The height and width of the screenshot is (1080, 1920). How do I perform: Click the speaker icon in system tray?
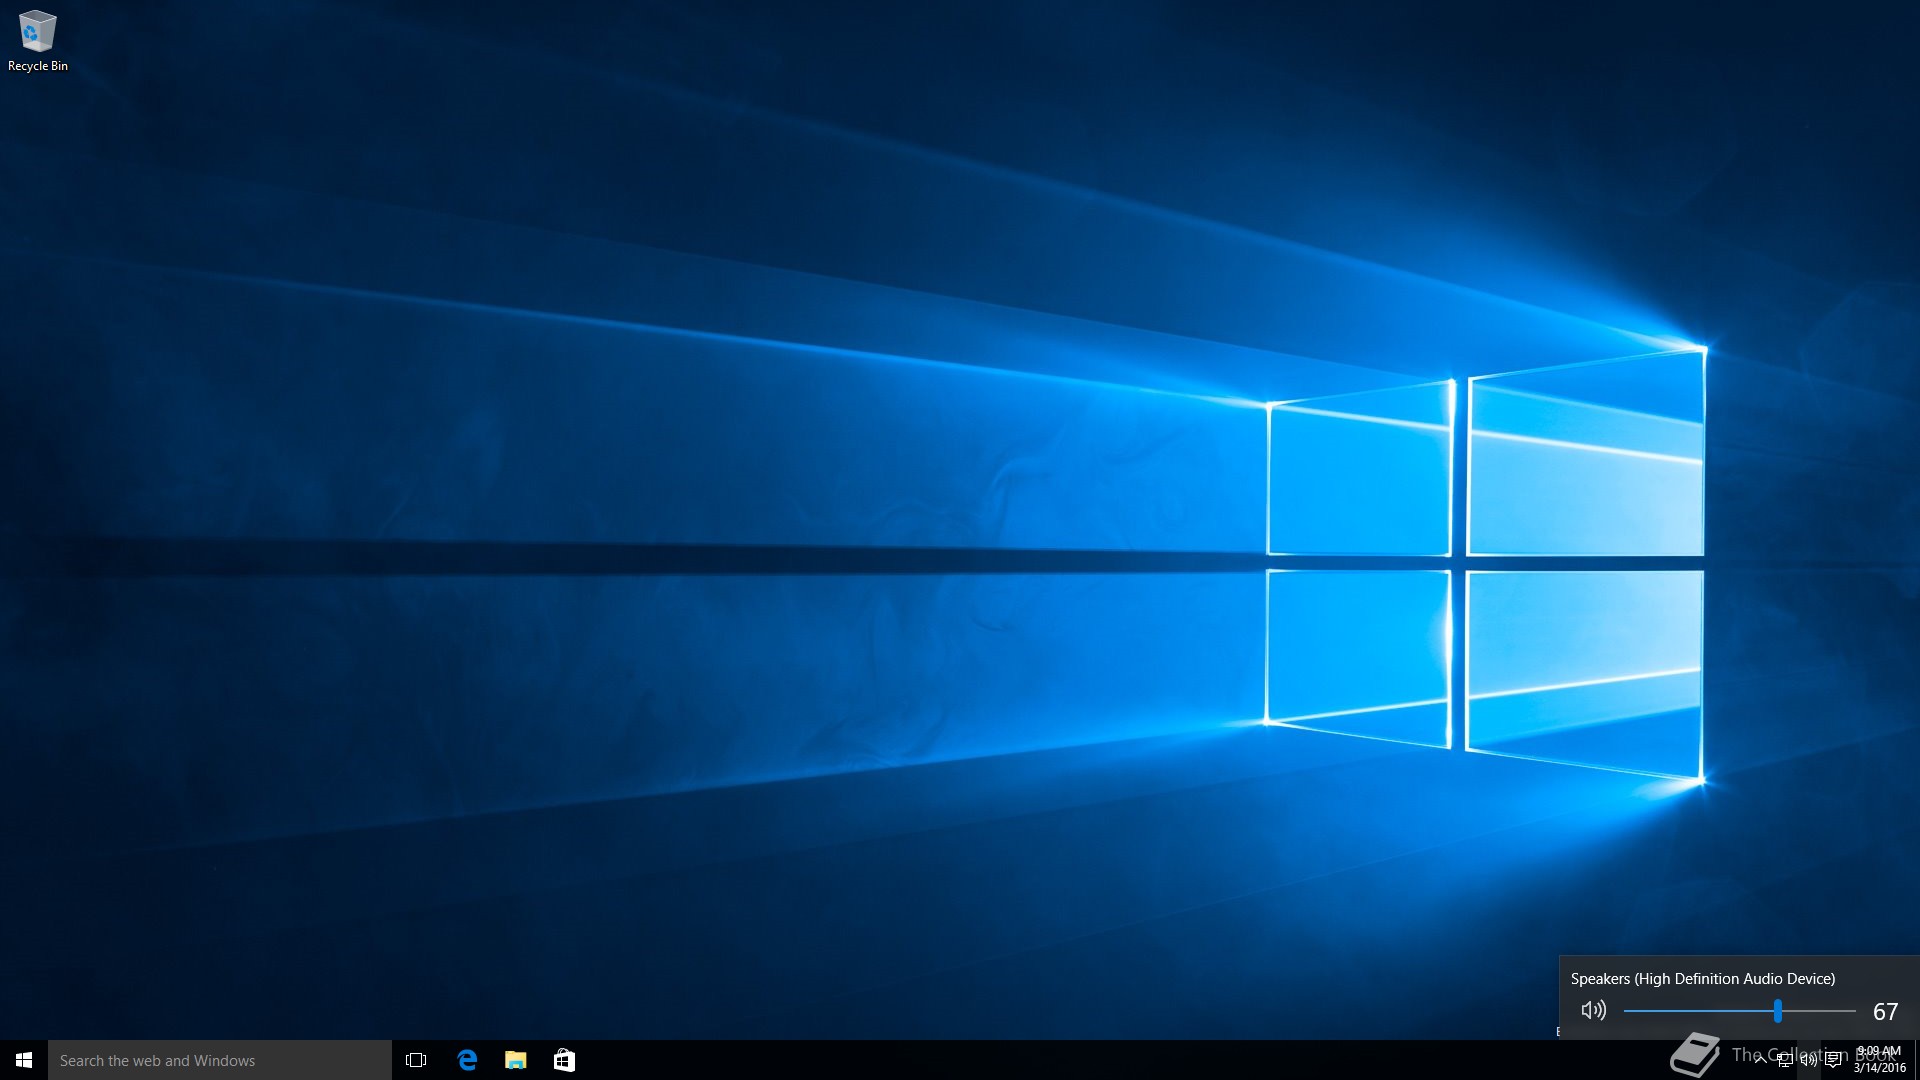[1808, 1061]
